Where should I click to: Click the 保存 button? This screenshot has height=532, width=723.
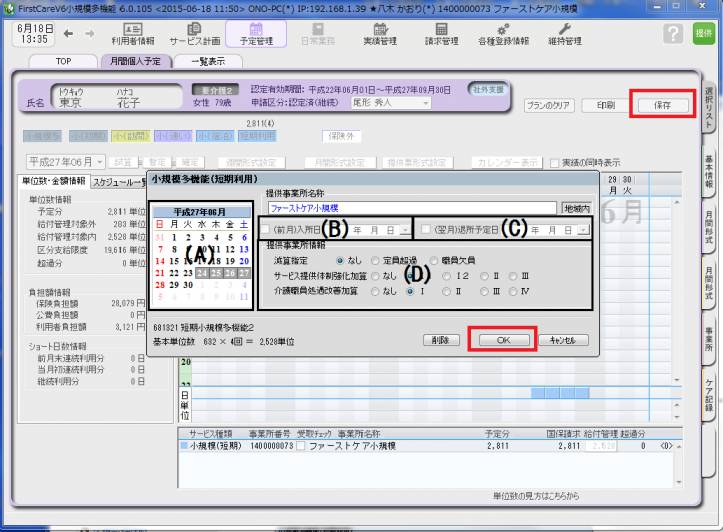click(661, 104)
